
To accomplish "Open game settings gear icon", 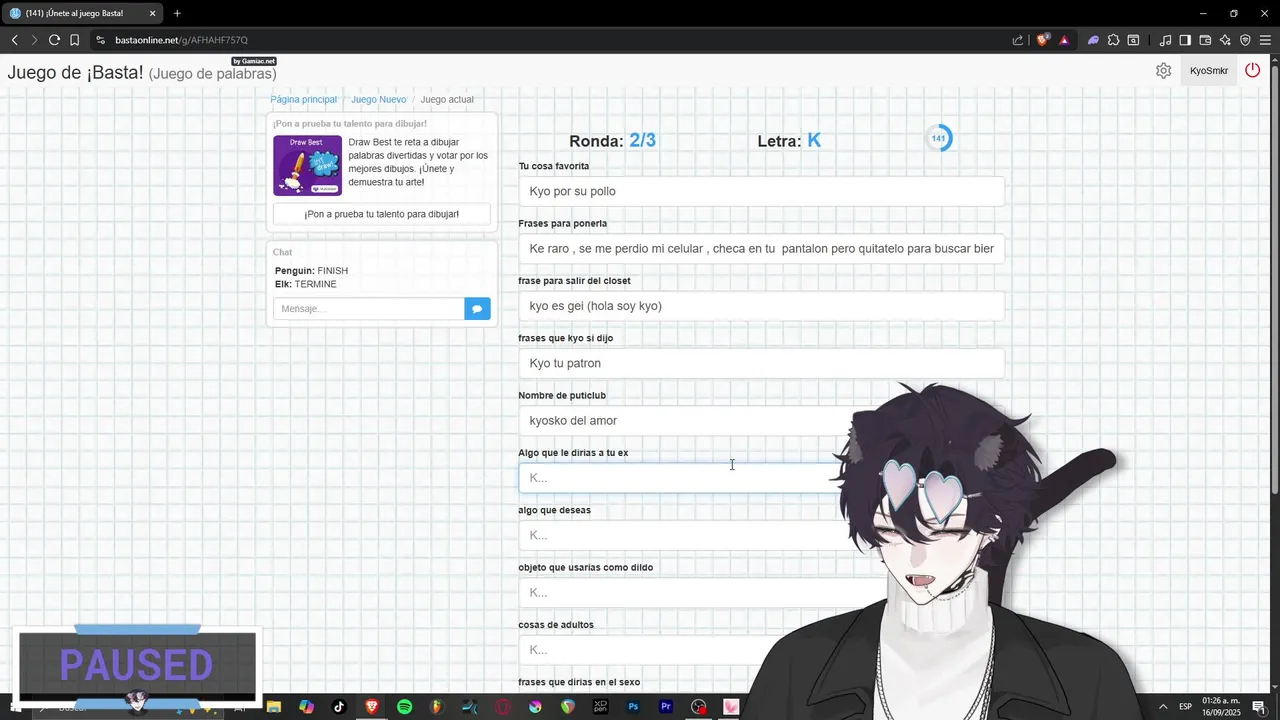I will (1163, 71).
